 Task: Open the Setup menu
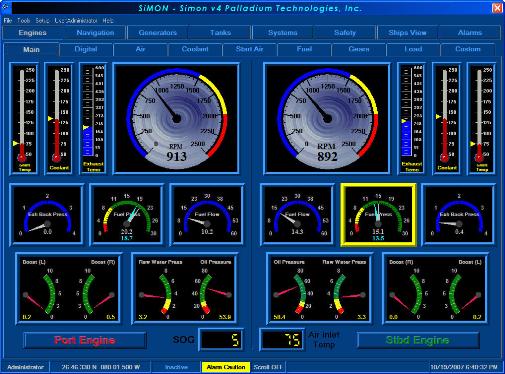tap(42, 21)
